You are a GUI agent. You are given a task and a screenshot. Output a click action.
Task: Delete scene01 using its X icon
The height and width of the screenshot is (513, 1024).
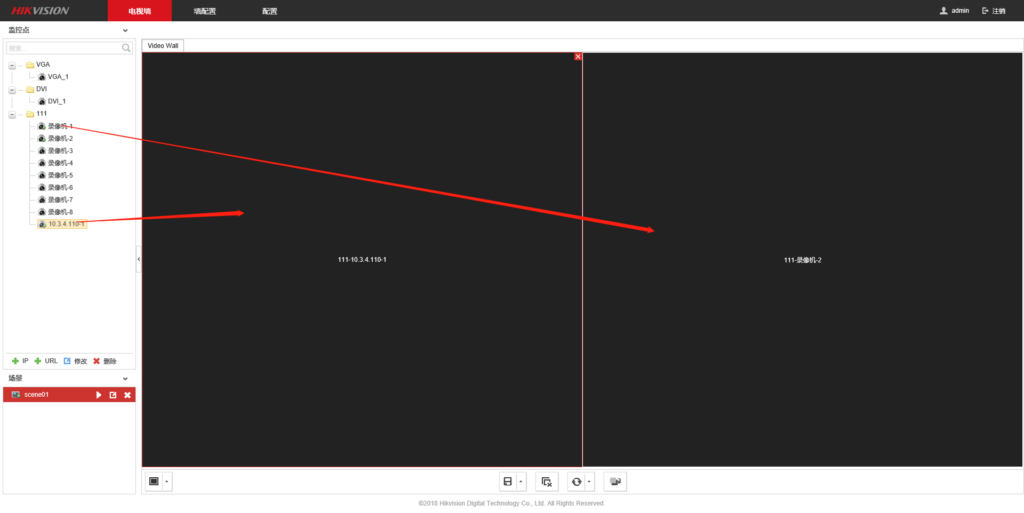[127, 395]
